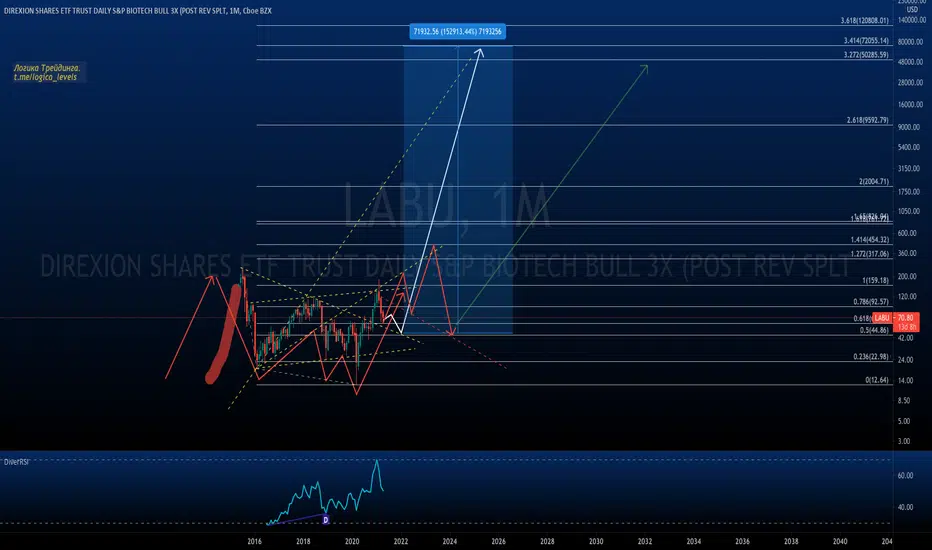Click 3.00 on the price axis
The image size is (932, 550).
(904, 442)
